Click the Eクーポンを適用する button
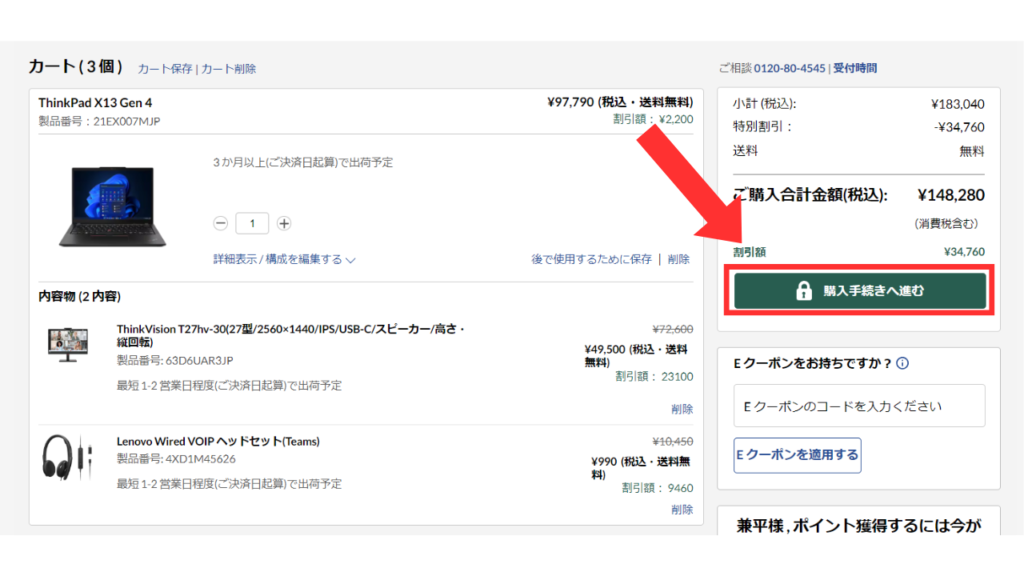This screenshot has height=576, width=1024. 797,455
